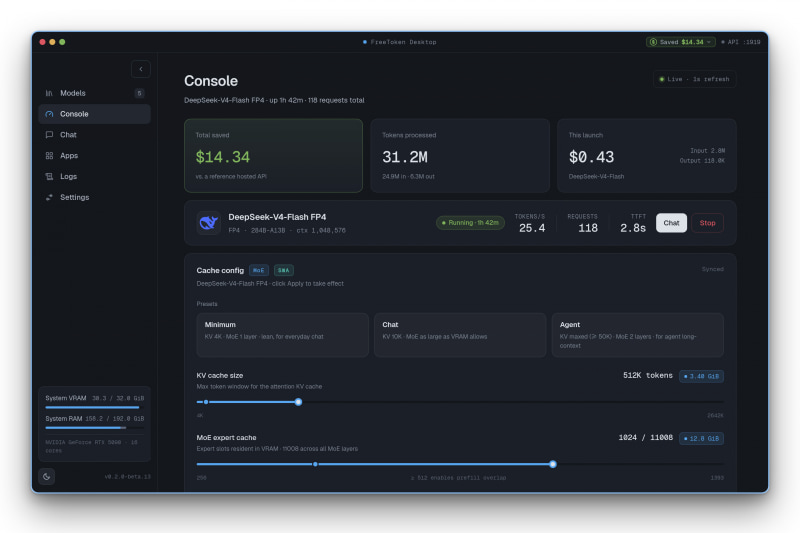Open the Settings section
The width and height of the screenshot is (800, 533).
[94, 197]
